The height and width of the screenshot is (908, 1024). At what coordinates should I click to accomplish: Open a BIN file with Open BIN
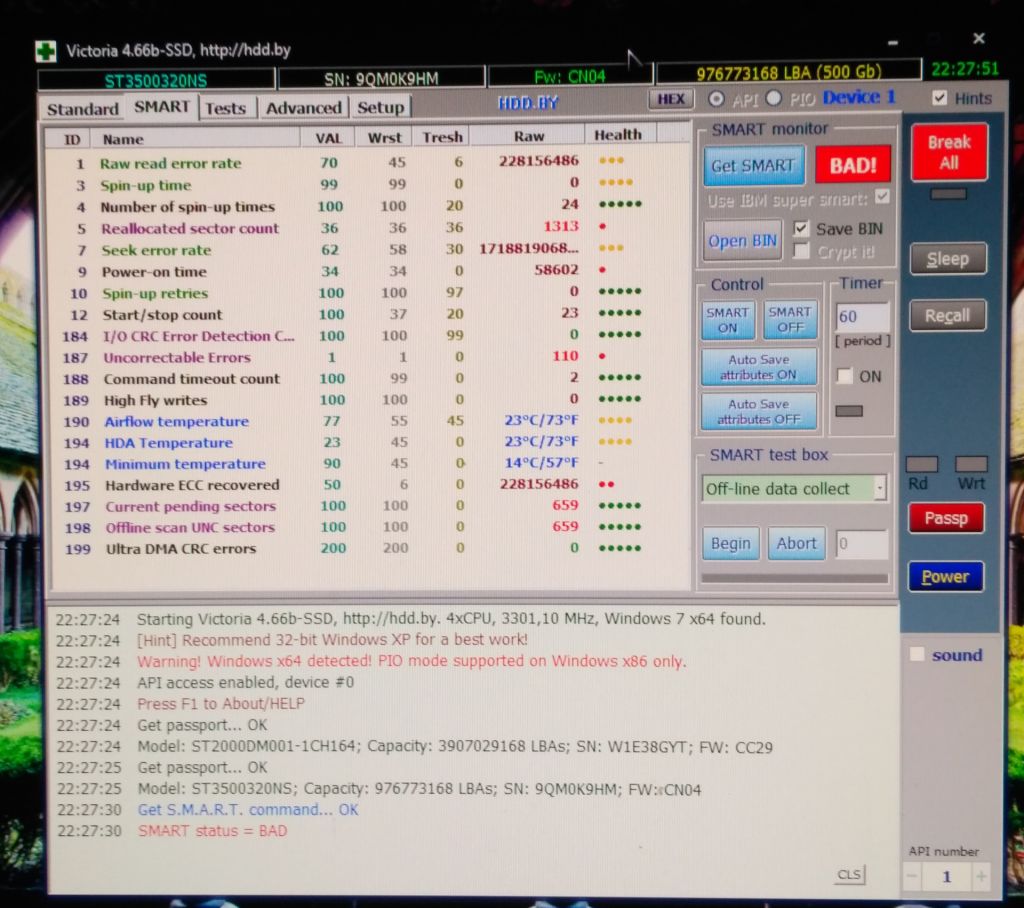(x=743, y=241)
